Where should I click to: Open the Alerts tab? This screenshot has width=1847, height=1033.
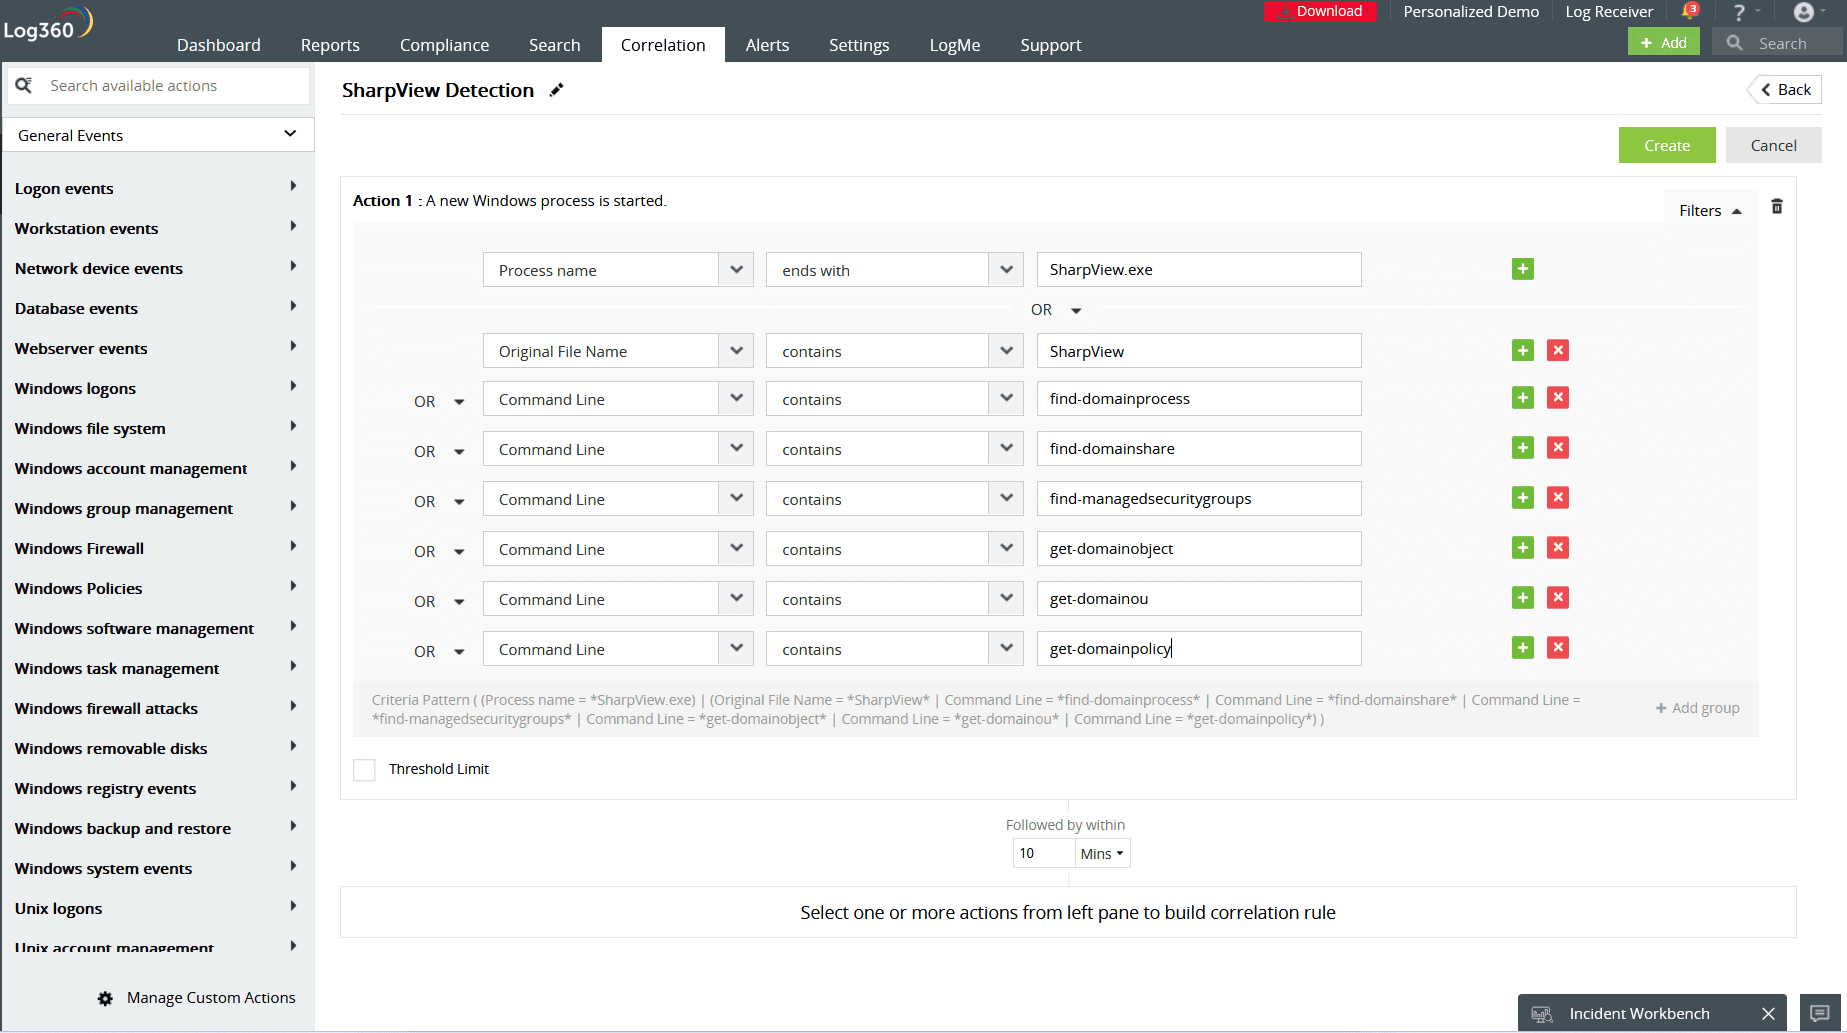click(x=767, y=44)
